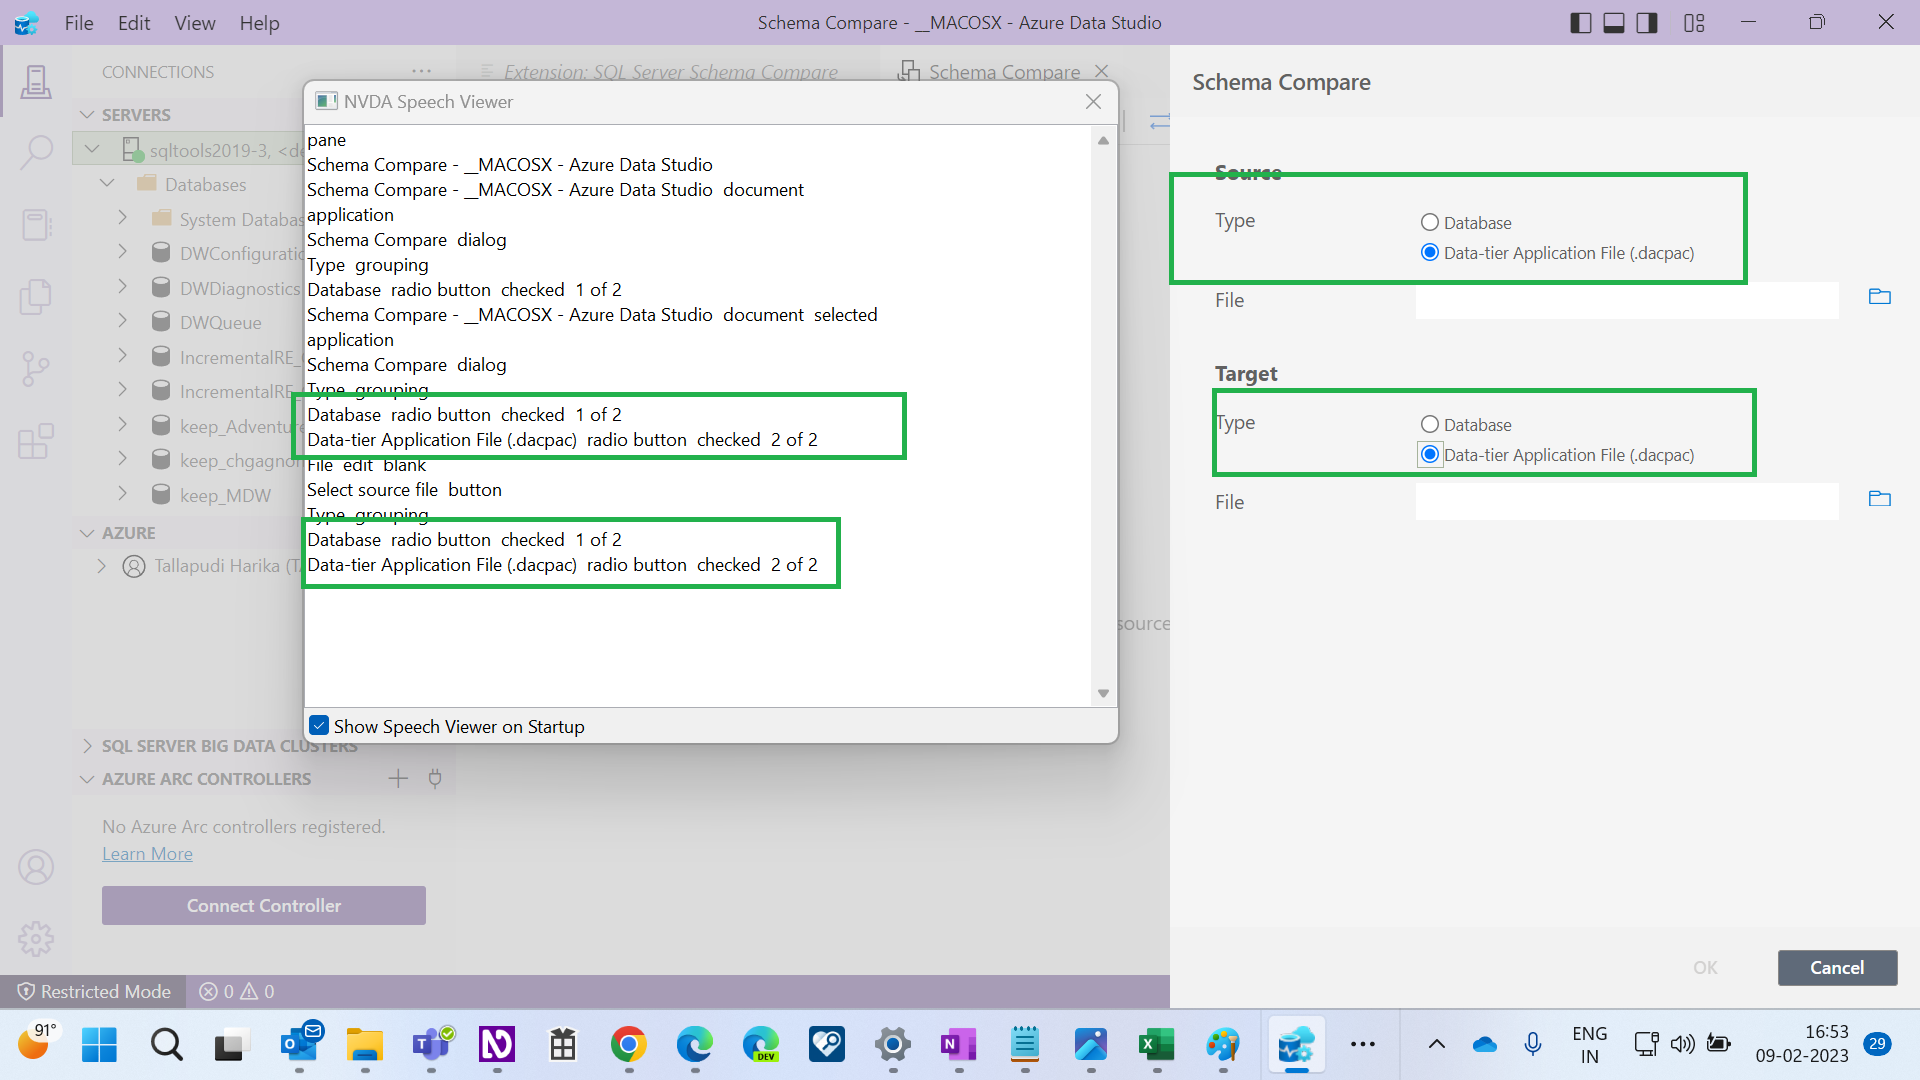This screenshot has height=1080, width=1920.
Task: Open Source Control from the activity bar
Action: tap(36, 369)
